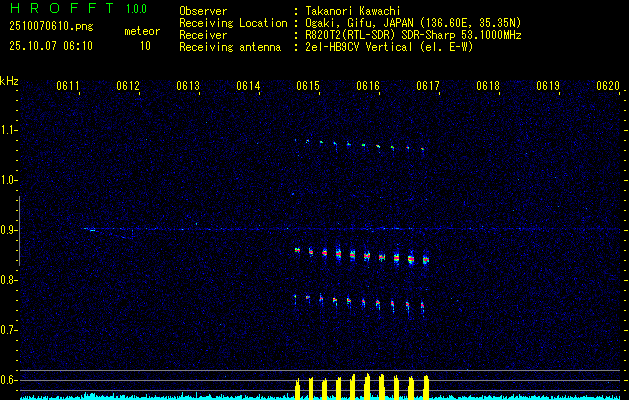Click the 0613 time axis label
This screenshot has width=629, height=400.
click(188, 86)
